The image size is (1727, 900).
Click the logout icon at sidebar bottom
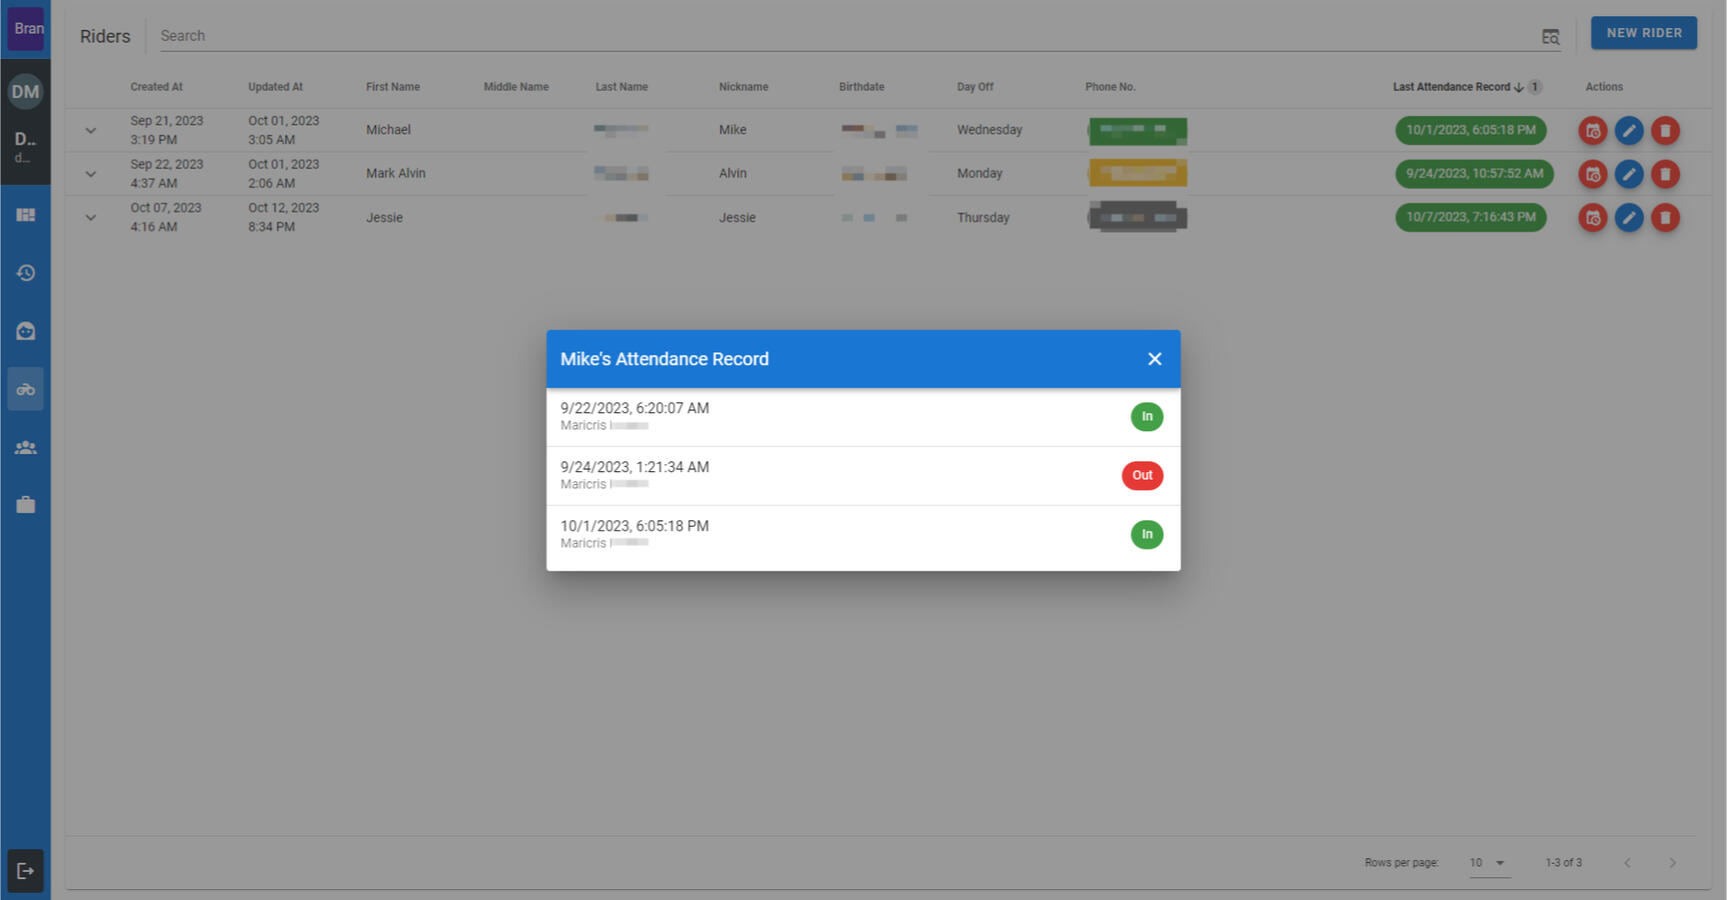(26, 870)
